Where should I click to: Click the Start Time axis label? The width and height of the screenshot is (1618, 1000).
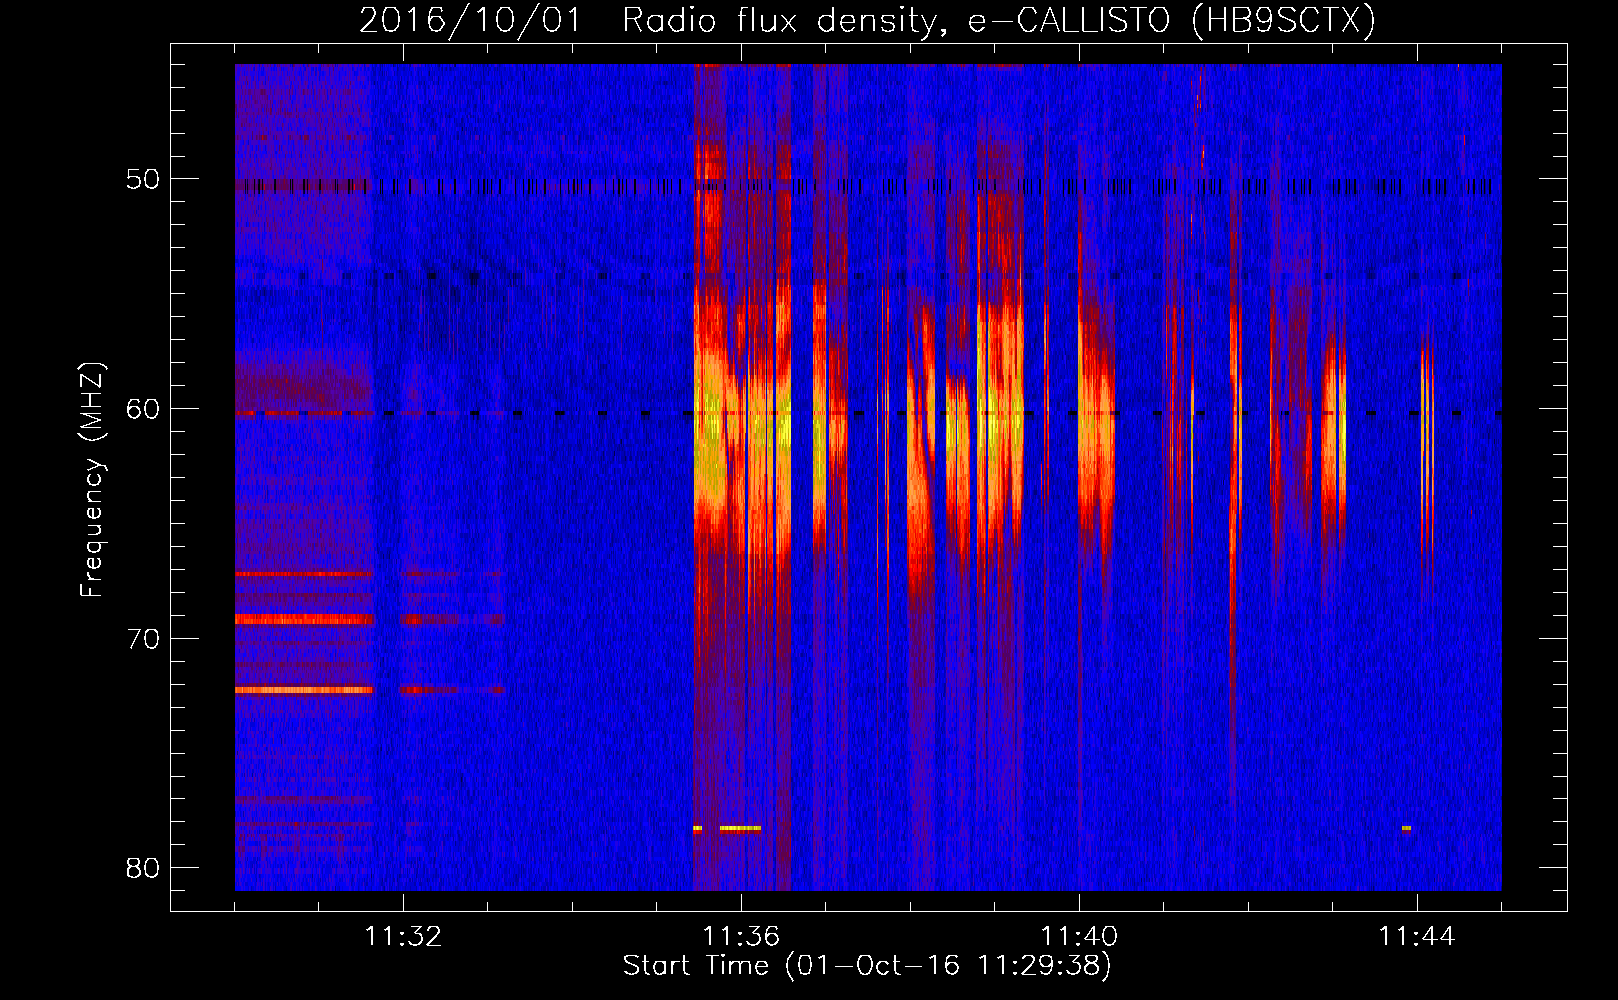pyautogui.click(x=867, y=965)
